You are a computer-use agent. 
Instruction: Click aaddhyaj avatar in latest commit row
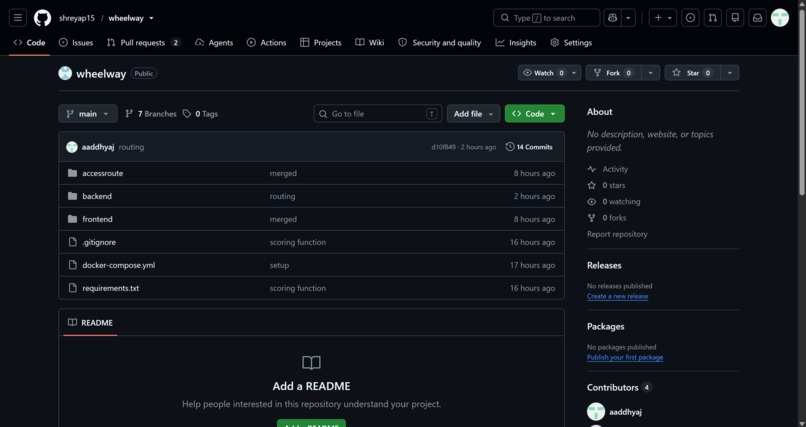(x=72, y=147)
